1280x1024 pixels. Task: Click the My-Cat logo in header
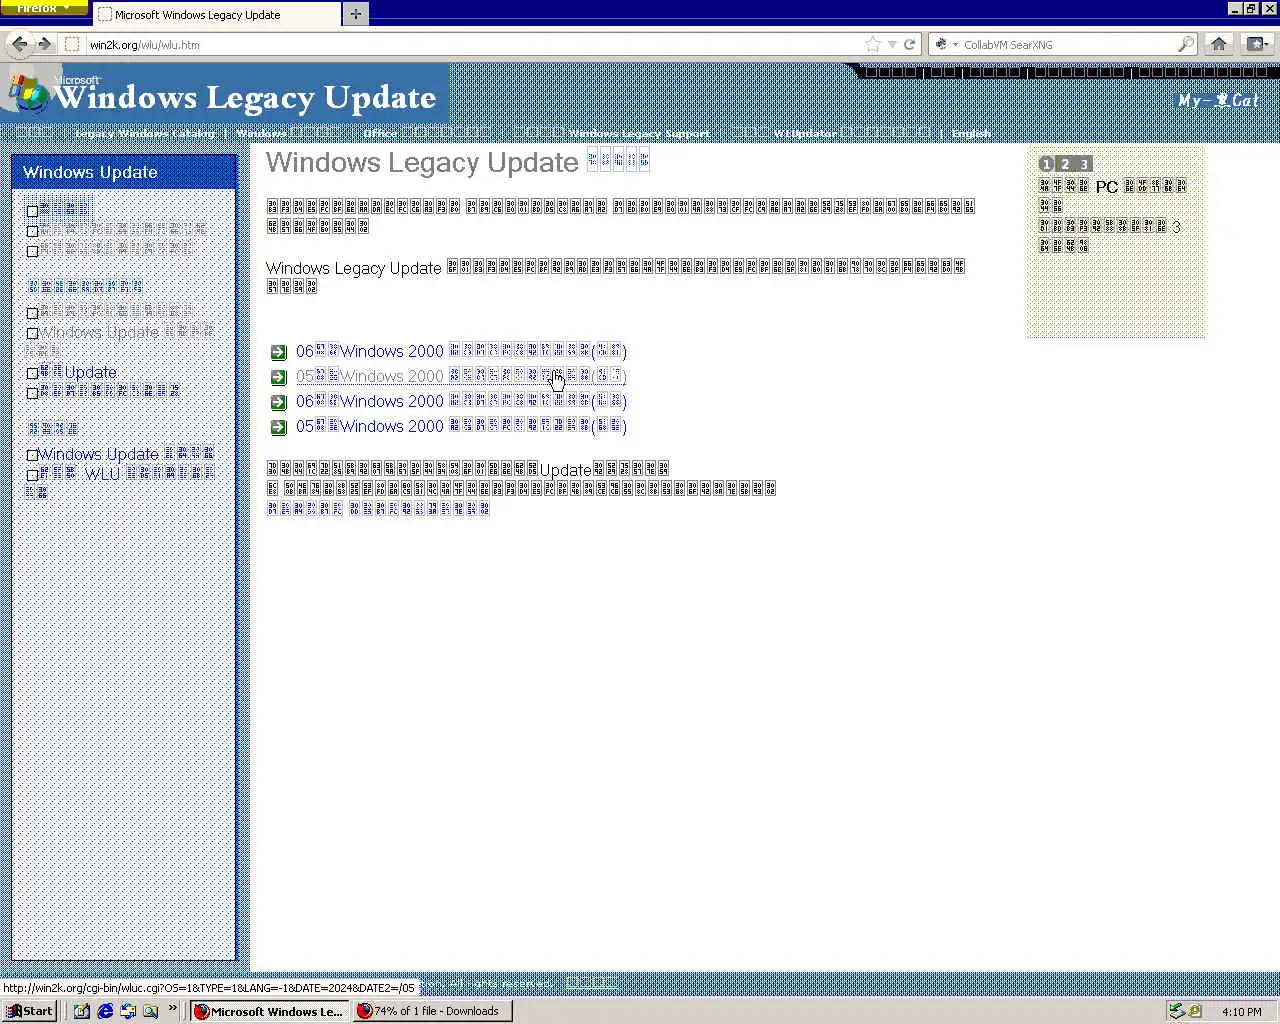pyautogui.click(x=1218, y=100)
